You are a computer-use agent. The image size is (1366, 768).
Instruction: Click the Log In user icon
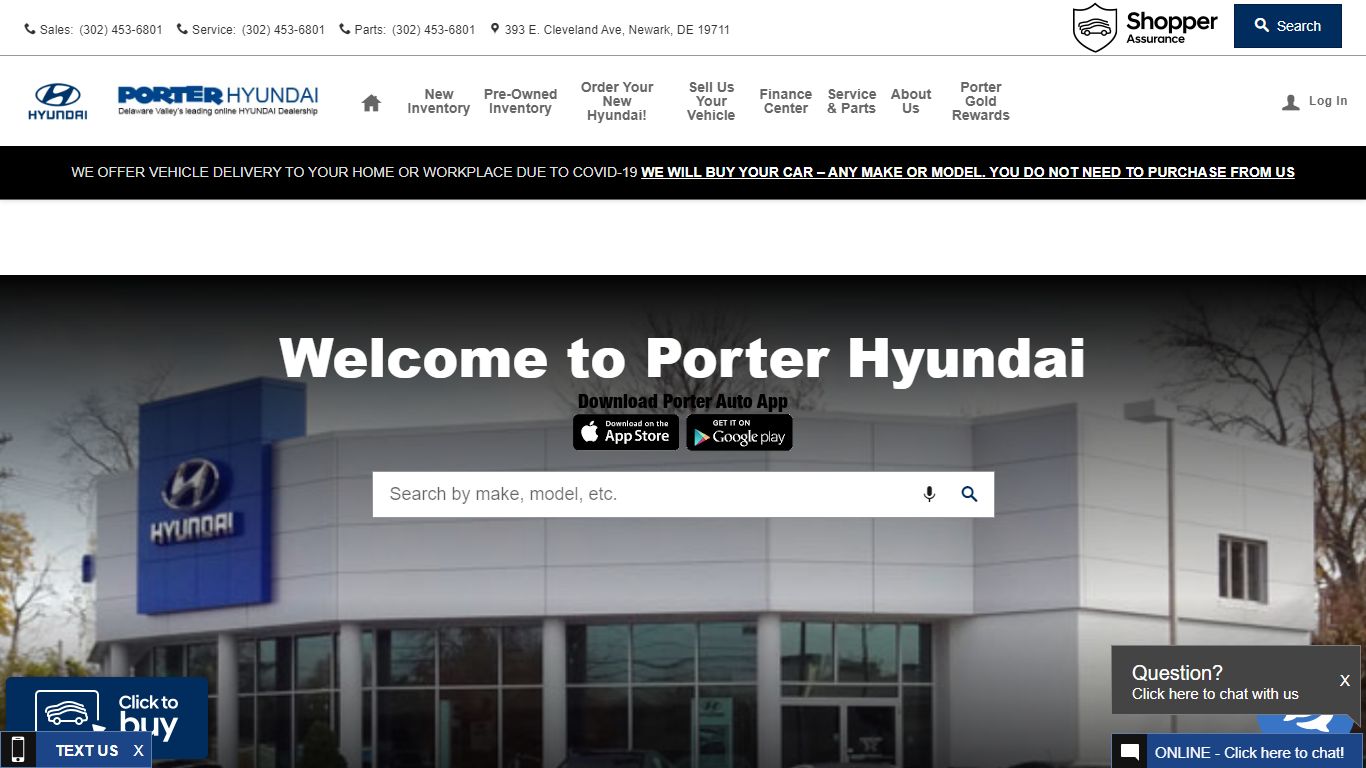click(1291, 102)
